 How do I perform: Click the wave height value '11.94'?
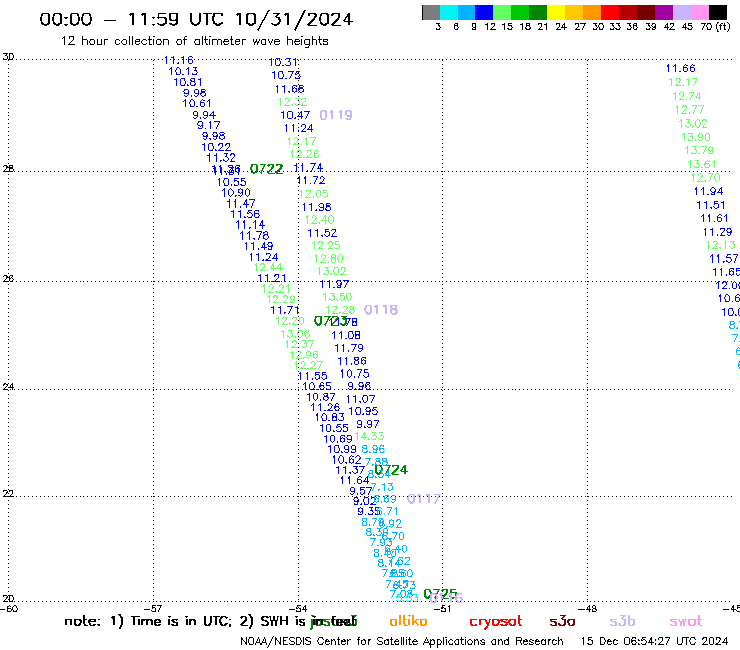pyautogui.click(x=708, y=191)
